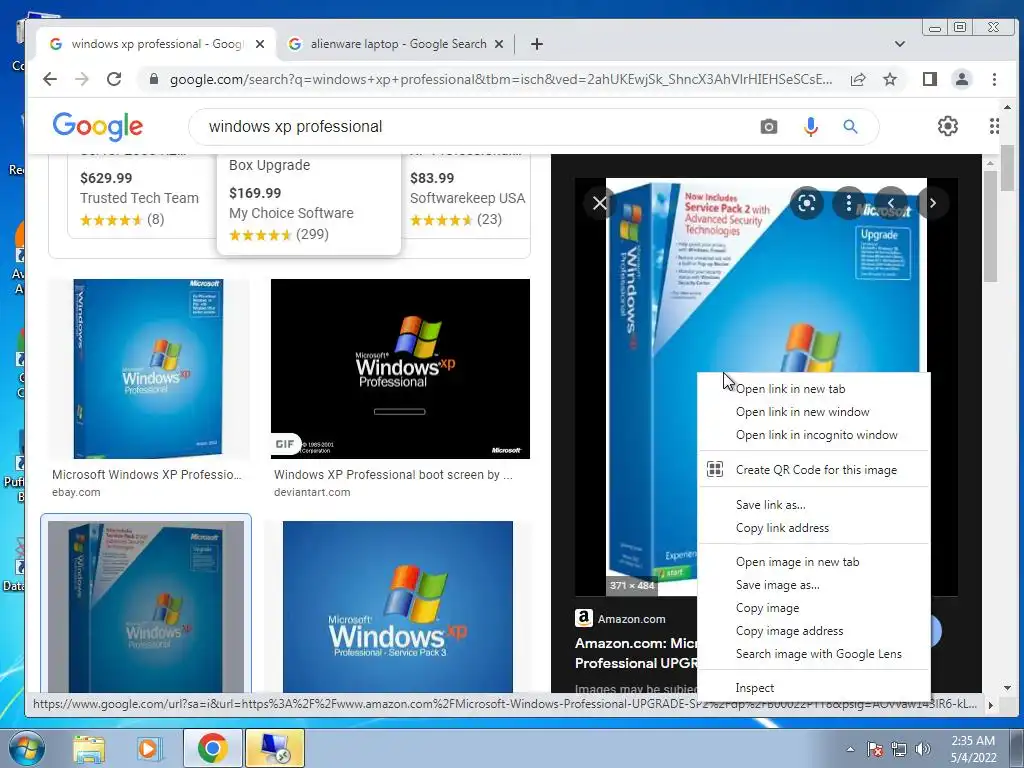Open the Chrome side panel icon
1024x768 pixels.
929,79
